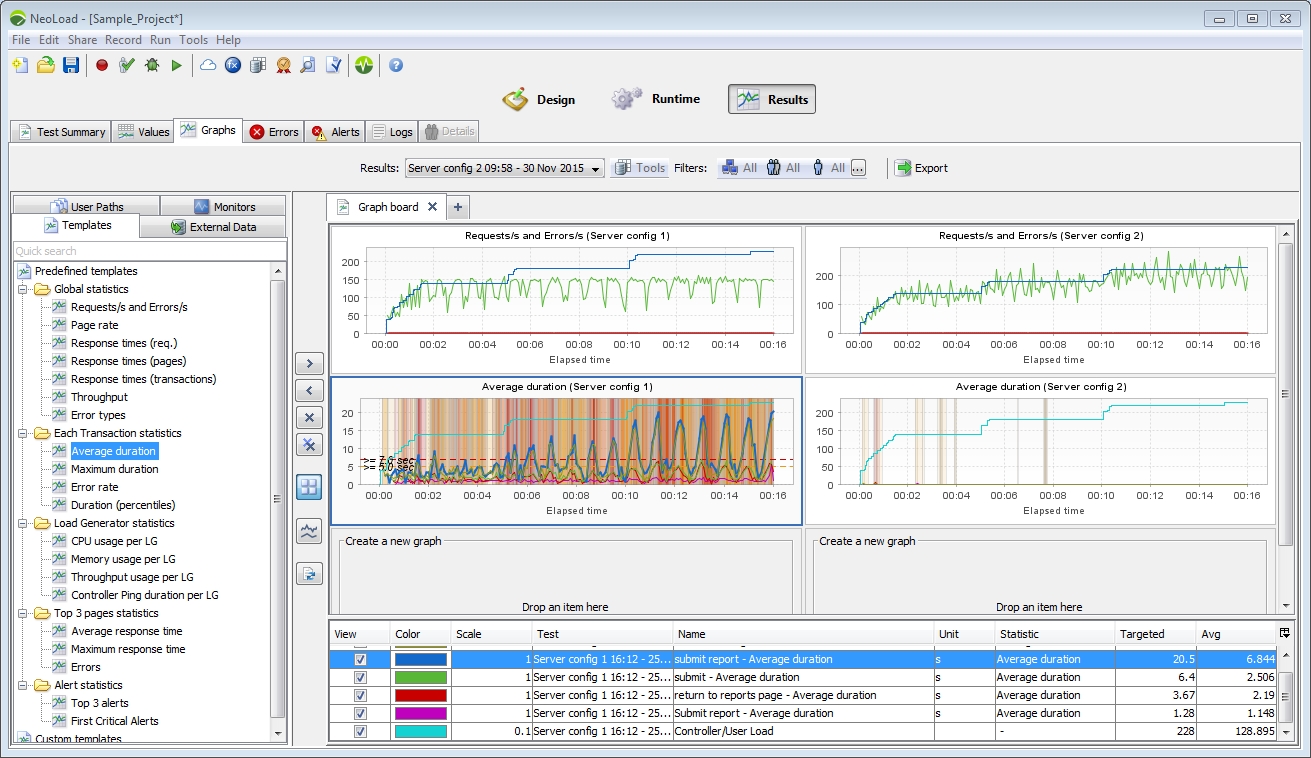
Task: Open the Logs tab
Action: coord(392,132)
